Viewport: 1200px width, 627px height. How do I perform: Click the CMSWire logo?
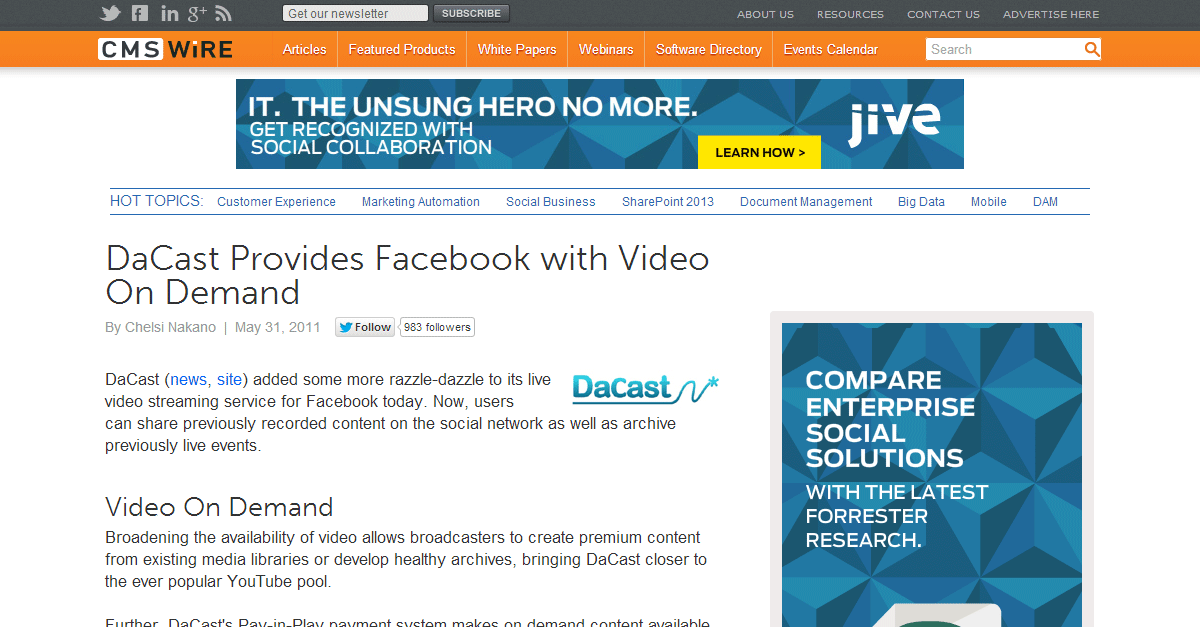pos(165,48)
